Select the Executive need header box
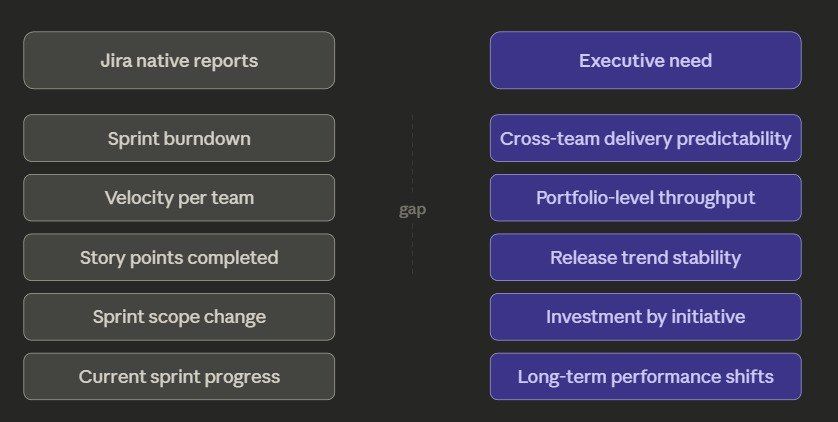The width and height of the screenshot is (838, 422). 646,60
